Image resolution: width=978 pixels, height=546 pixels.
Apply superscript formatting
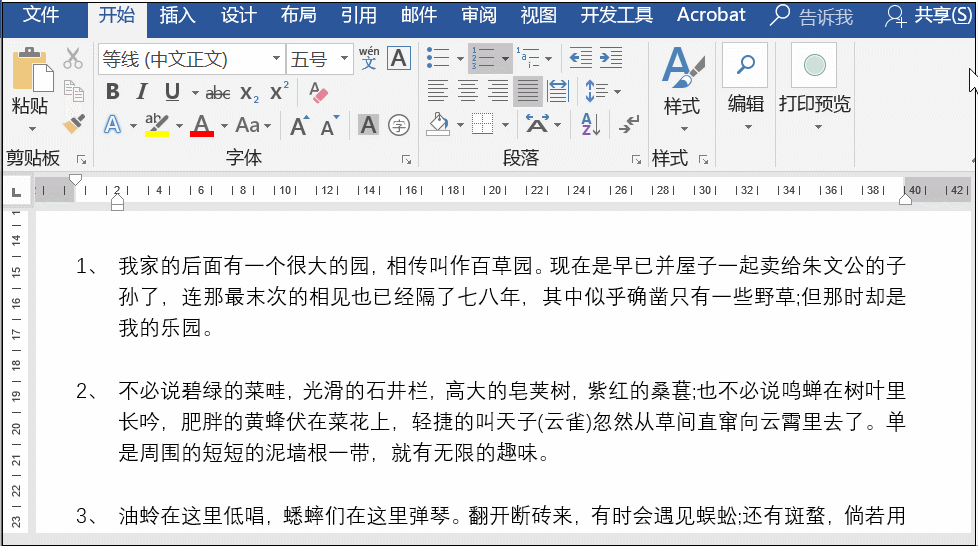tap(279, 92)
